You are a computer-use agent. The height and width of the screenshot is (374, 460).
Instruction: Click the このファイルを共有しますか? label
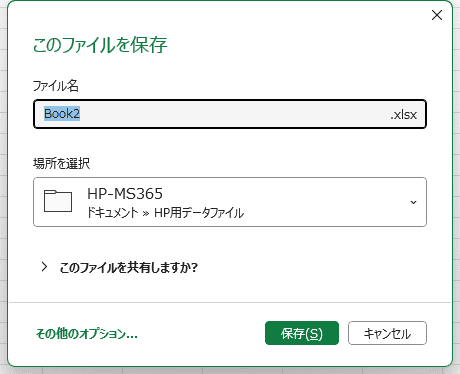point(129,267)
